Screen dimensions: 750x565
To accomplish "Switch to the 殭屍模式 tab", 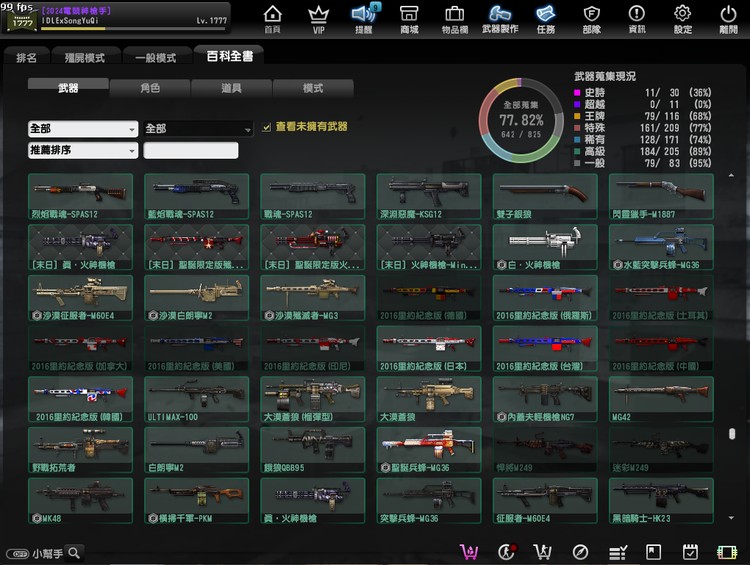I will (85, 57).
